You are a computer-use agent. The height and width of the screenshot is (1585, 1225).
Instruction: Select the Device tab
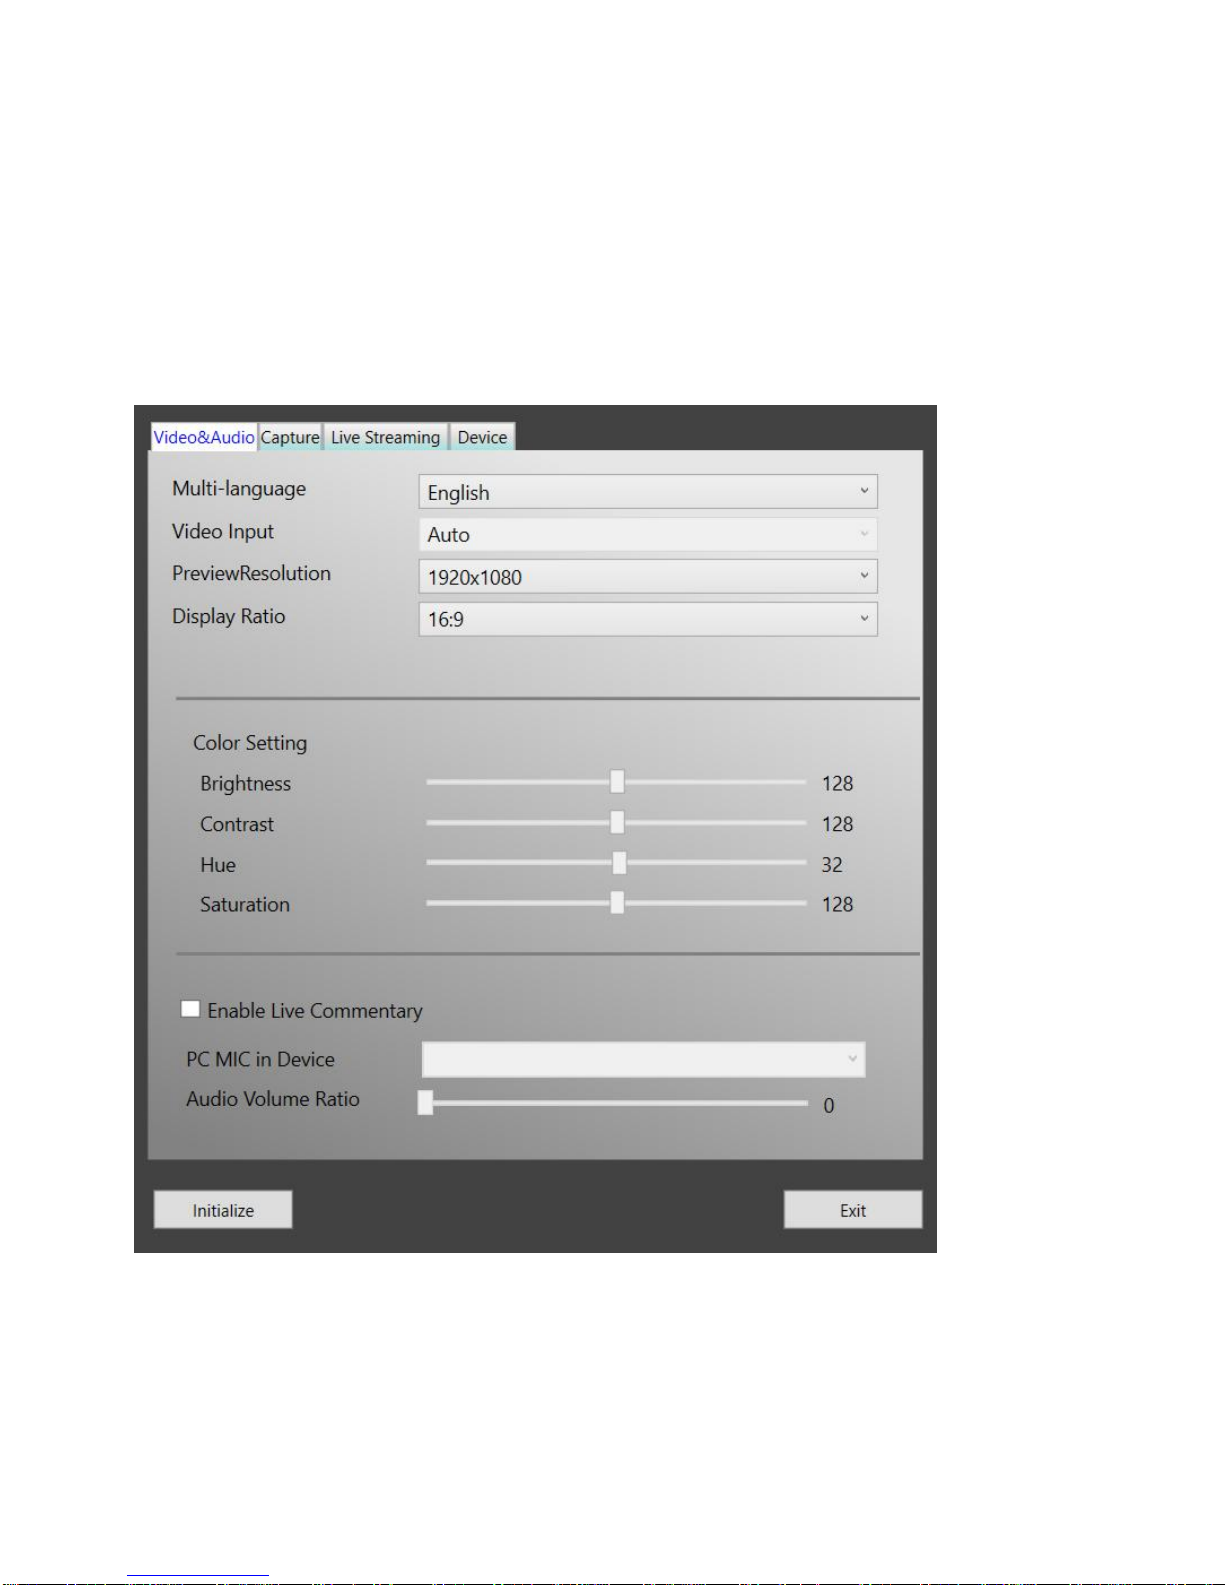point(482,437)
